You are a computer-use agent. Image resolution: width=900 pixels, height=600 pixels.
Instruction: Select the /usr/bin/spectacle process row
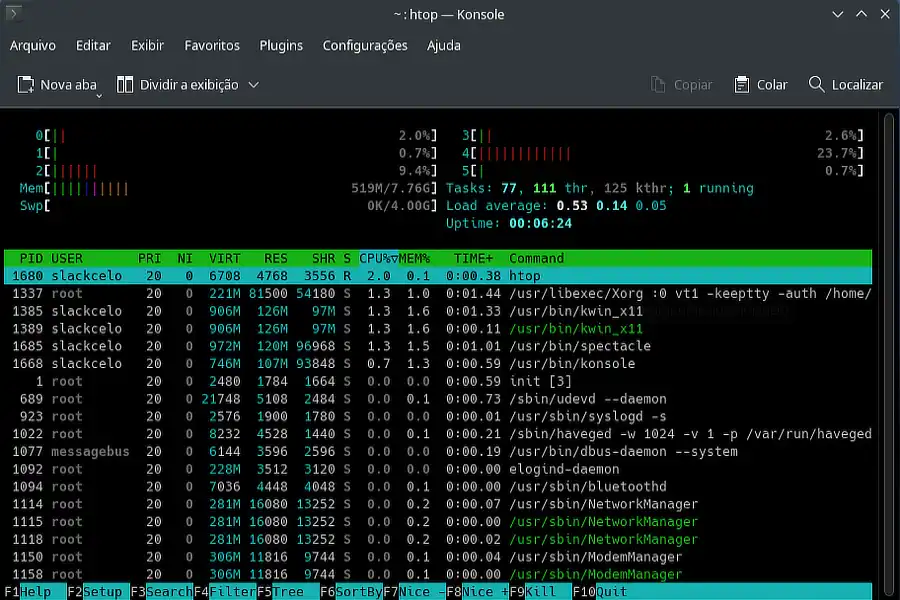[x=438, y=346]
